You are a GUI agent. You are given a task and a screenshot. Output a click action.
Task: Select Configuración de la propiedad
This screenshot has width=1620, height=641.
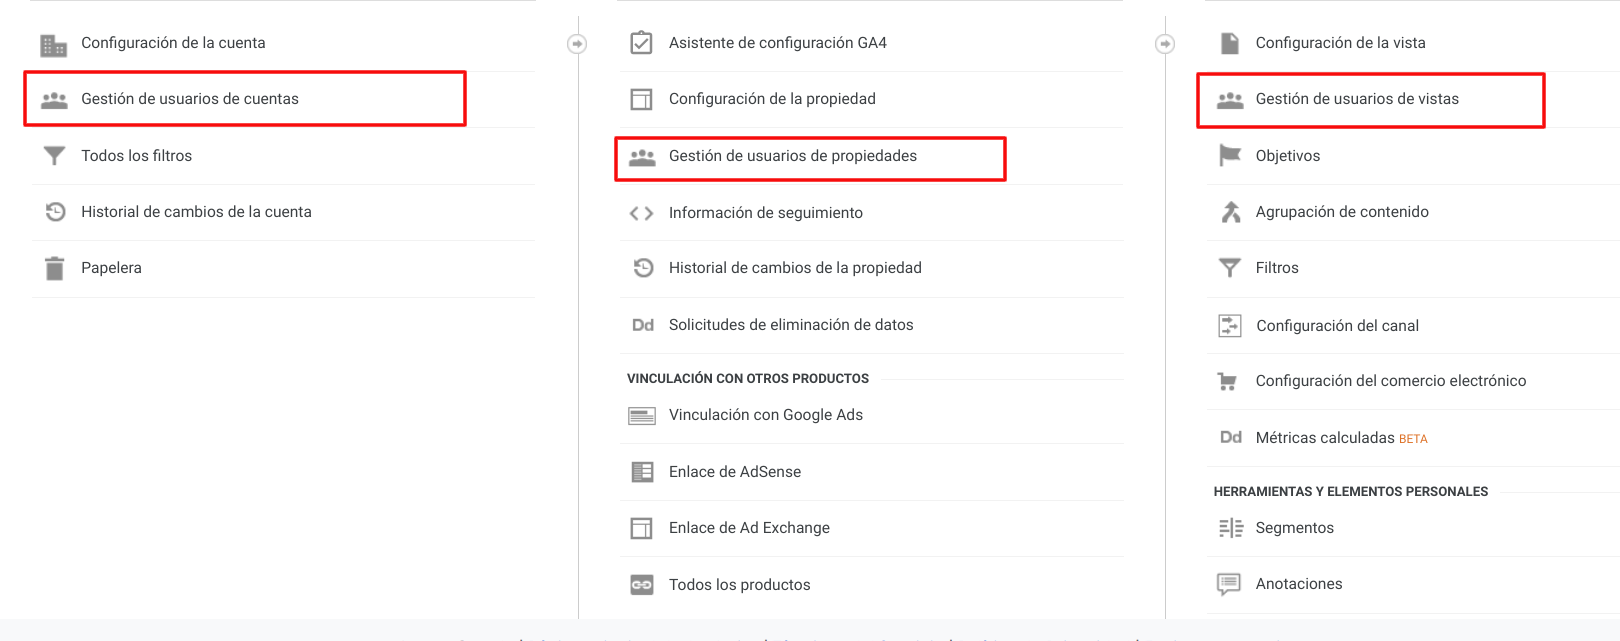[x=772, y=98]
